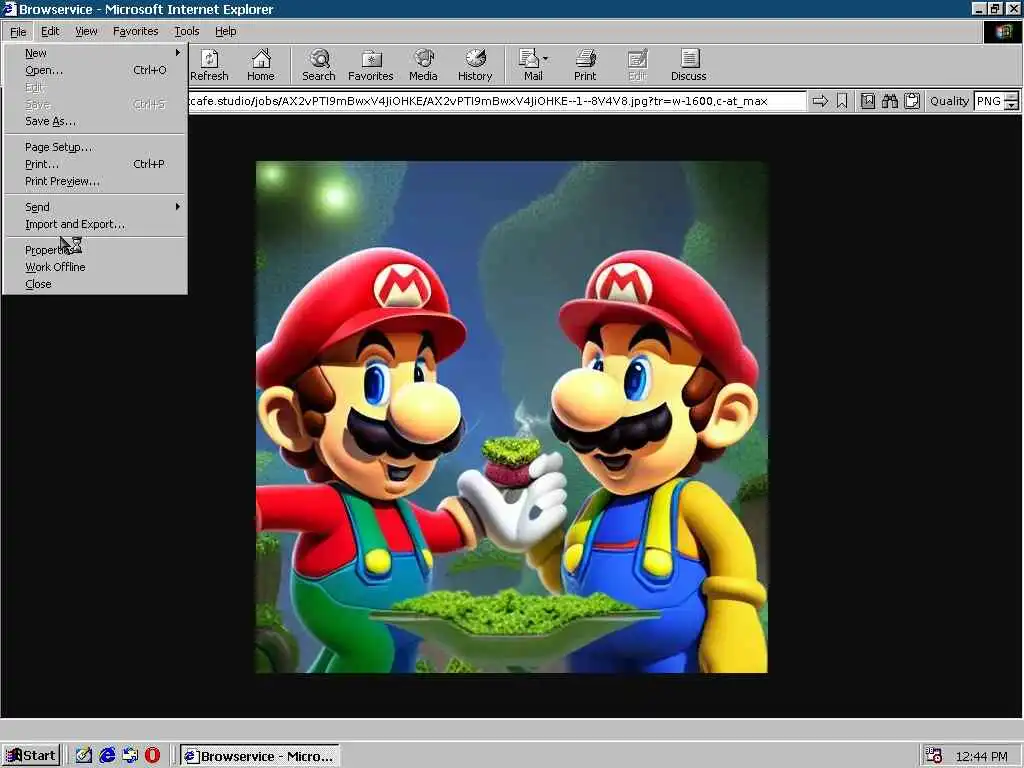The height and width of the screenshot is (768, 1024).
Task: Choose Properties menu item
Action: pos(95,250)
